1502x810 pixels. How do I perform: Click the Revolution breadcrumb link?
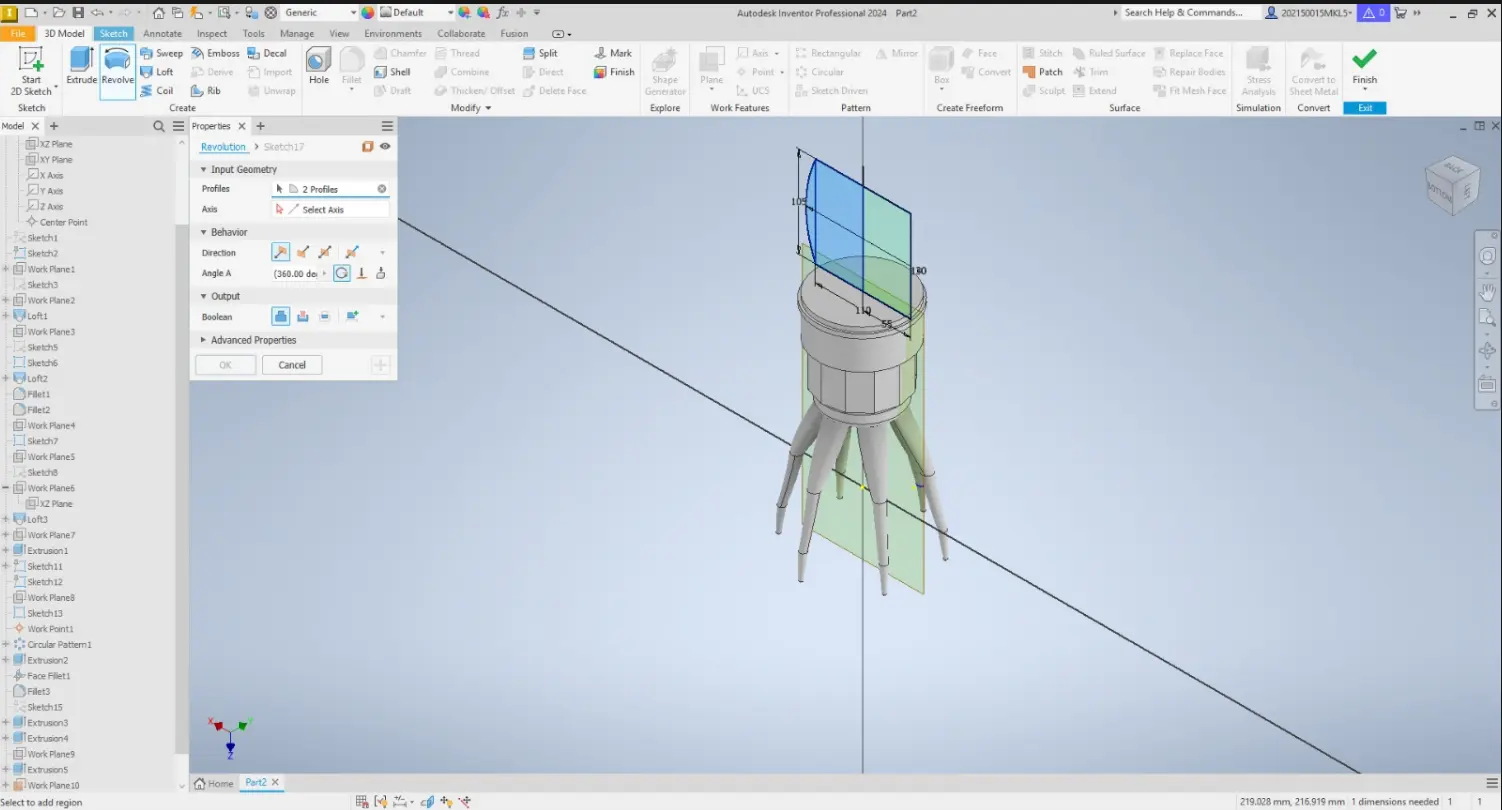tap(222, 146)
